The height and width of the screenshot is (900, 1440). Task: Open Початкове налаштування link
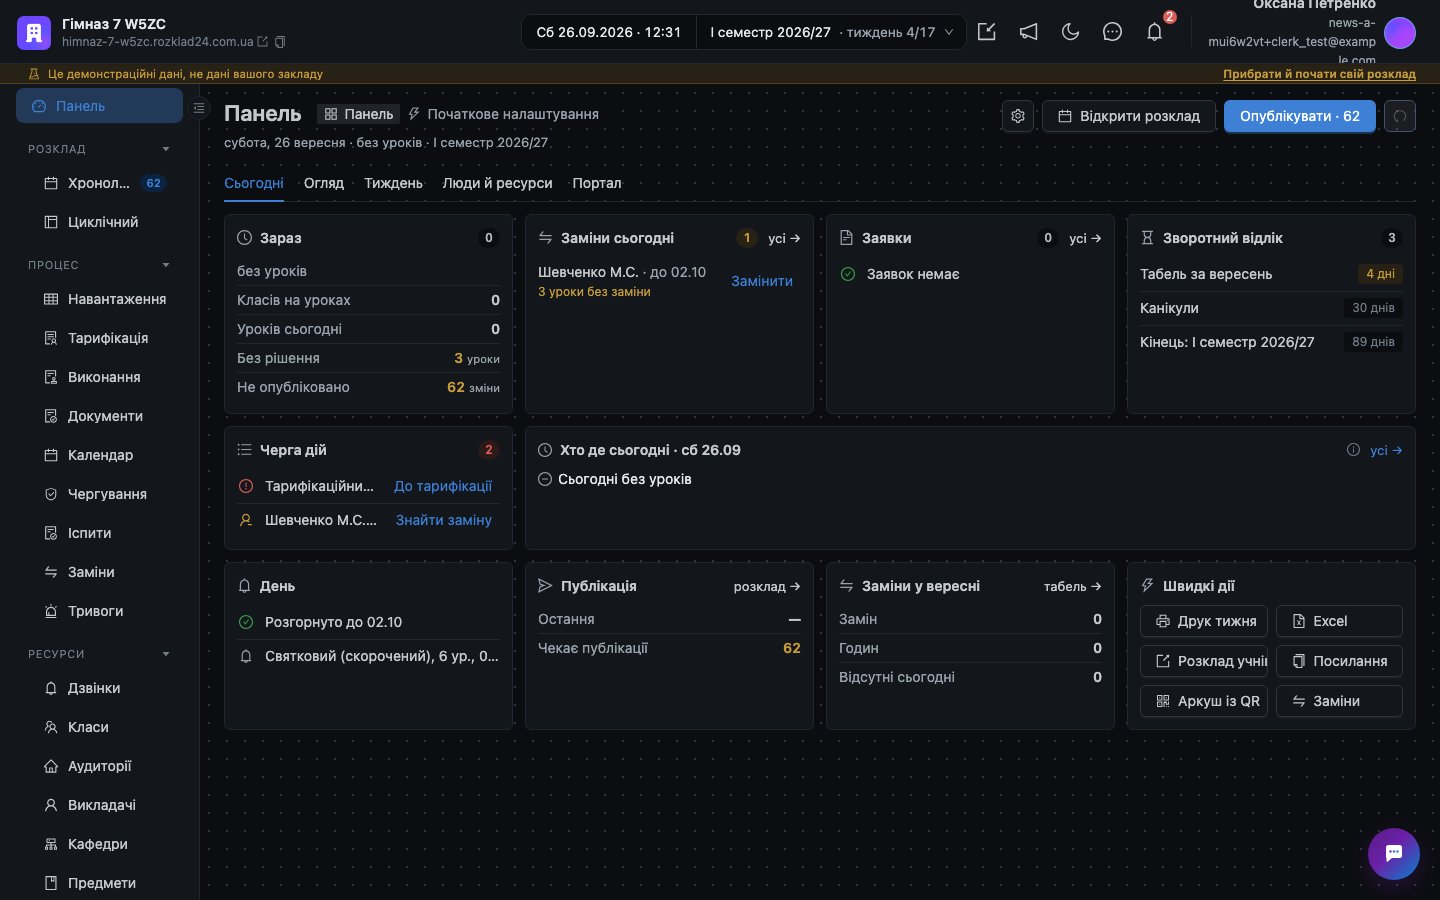coord(503,114)
